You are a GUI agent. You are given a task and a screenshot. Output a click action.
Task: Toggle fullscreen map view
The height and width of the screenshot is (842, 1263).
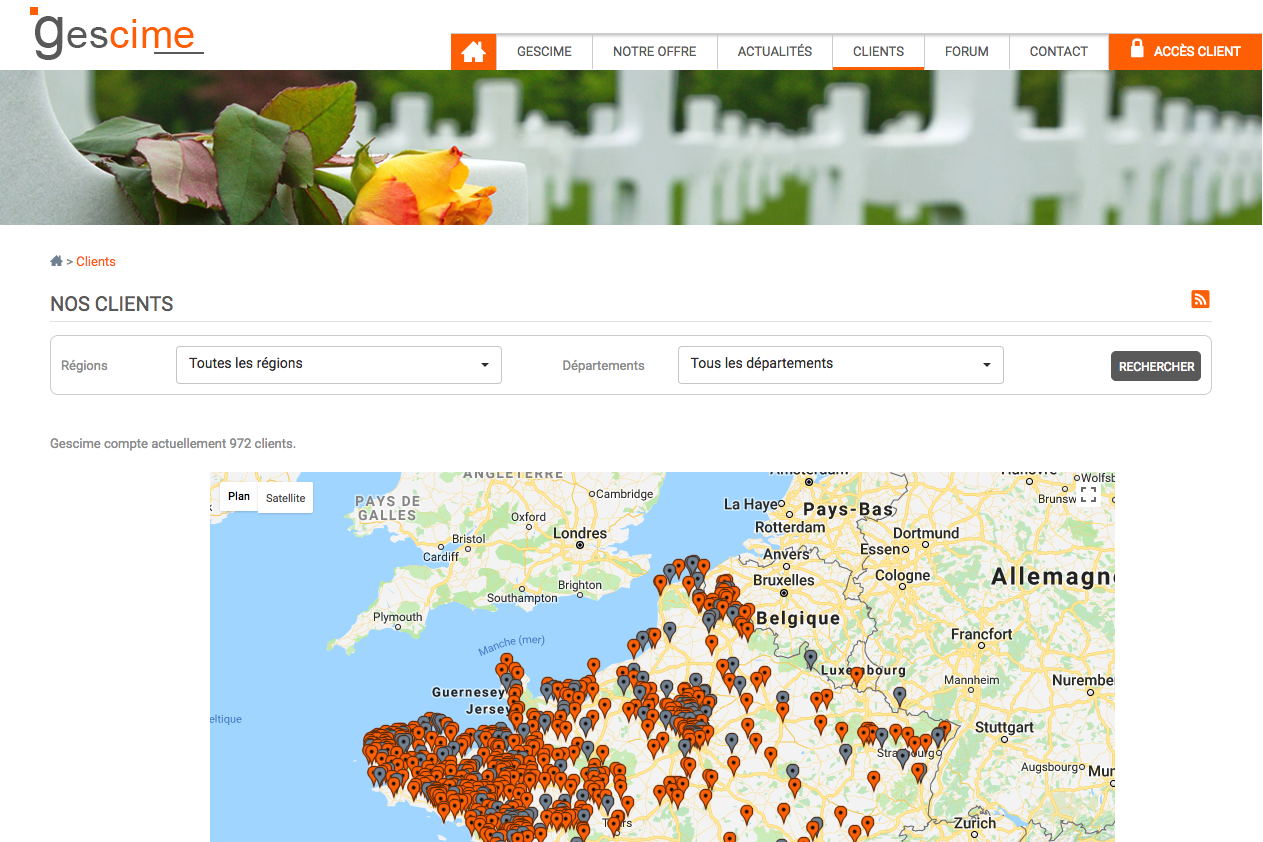pos(1088,495)
